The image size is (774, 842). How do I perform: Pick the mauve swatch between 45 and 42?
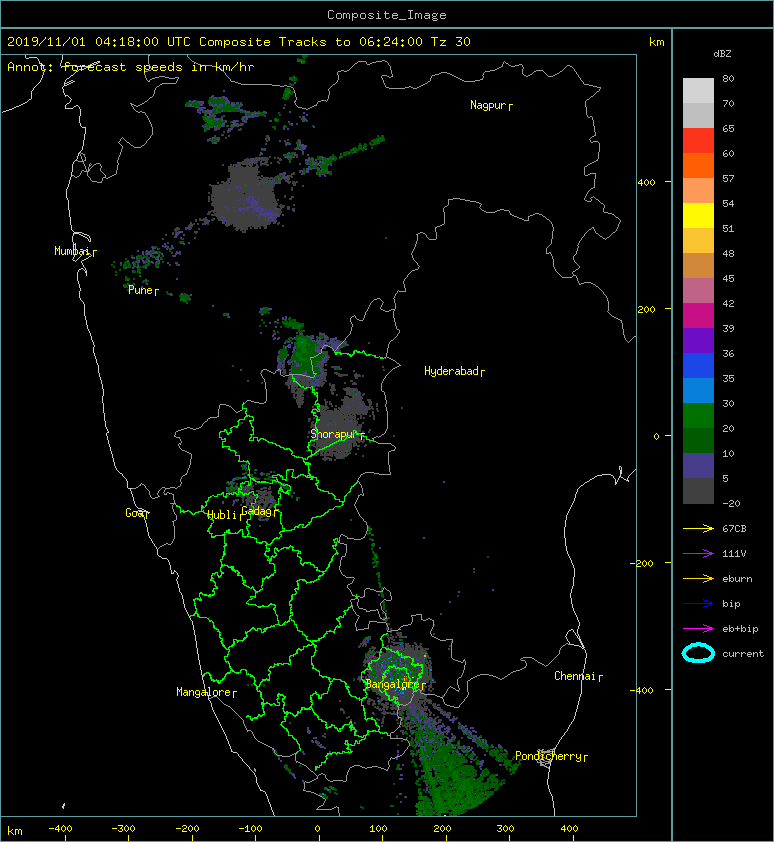698,291
